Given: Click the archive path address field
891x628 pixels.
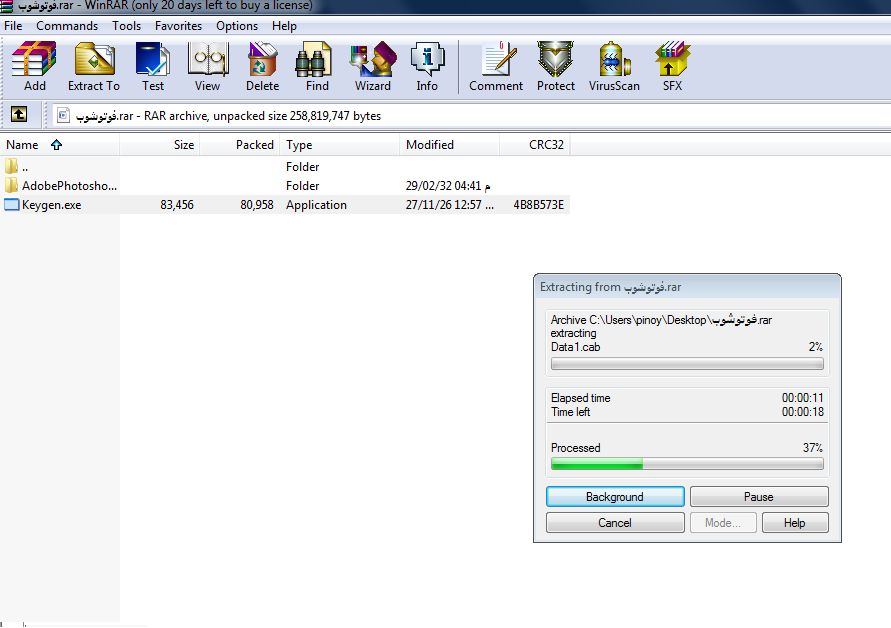Looking at the screenshot, I should tap(472, 115).
